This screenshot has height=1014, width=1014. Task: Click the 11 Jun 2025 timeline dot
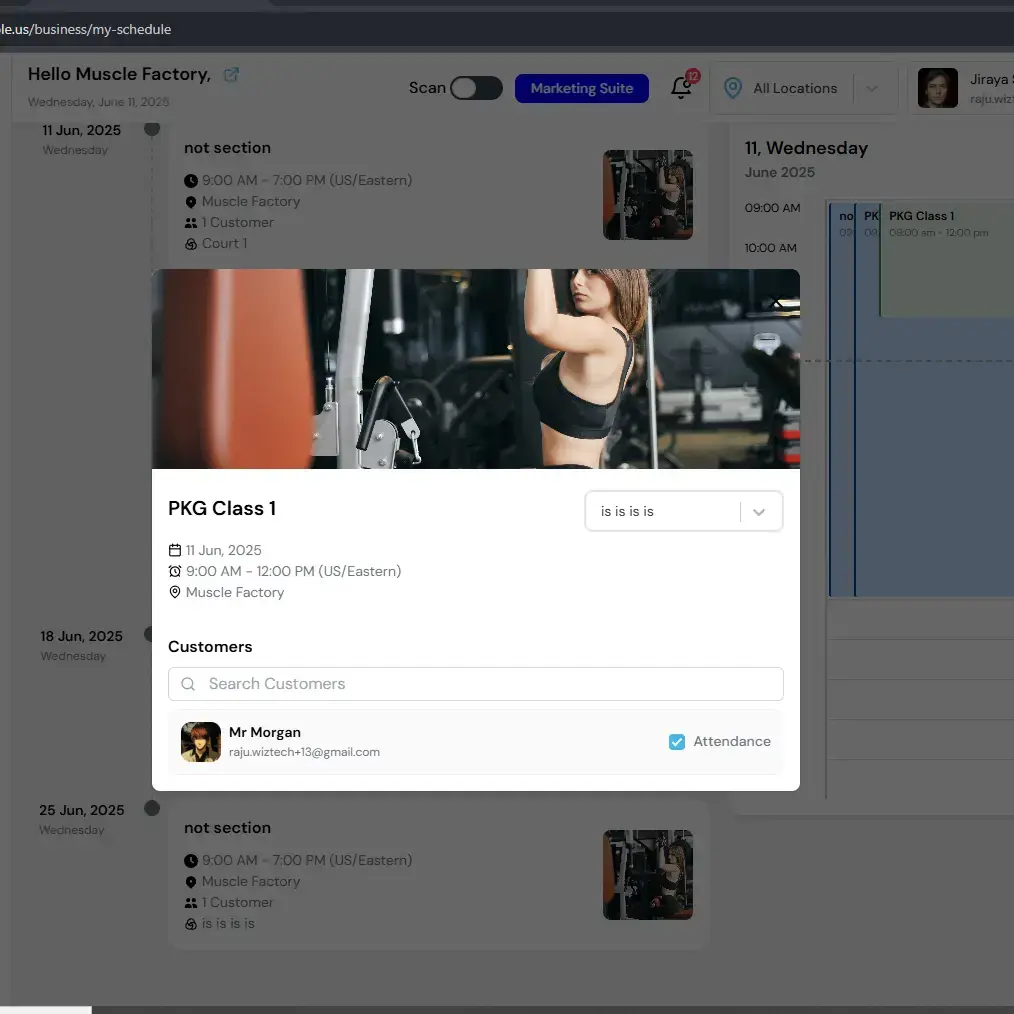click(152, 129)
